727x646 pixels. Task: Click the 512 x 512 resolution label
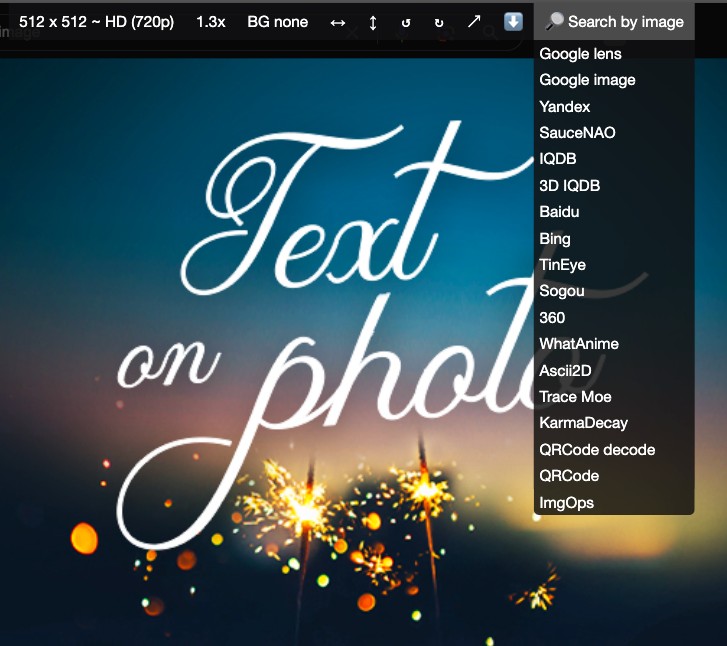[x=96, y=22]
